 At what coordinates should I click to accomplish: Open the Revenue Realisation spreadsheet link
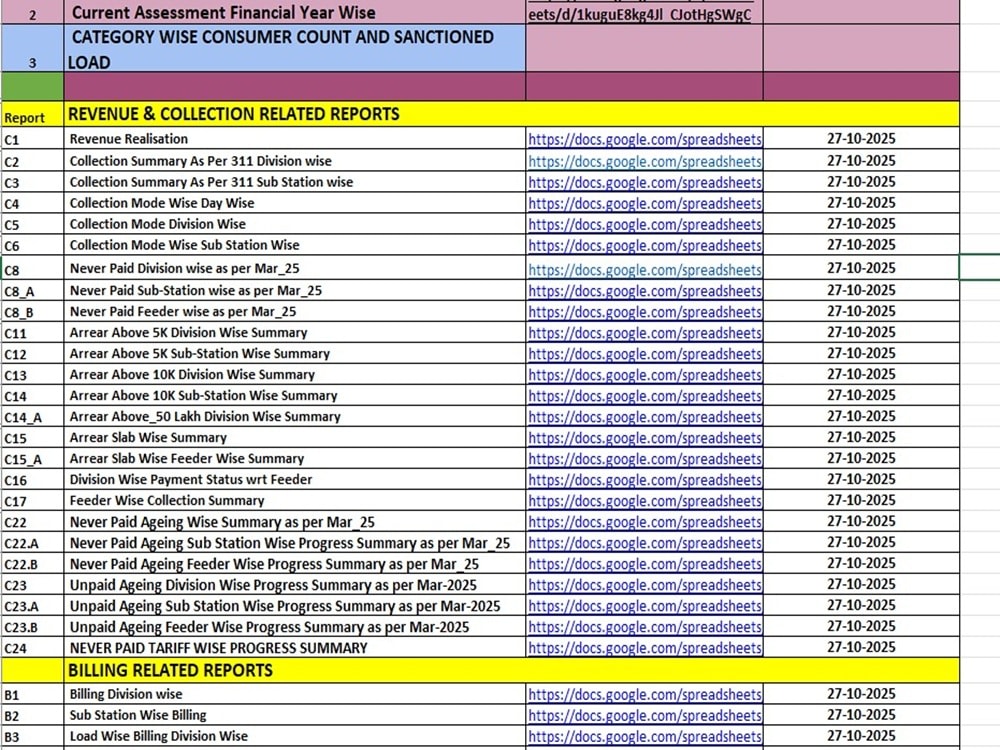coord(645,139)
